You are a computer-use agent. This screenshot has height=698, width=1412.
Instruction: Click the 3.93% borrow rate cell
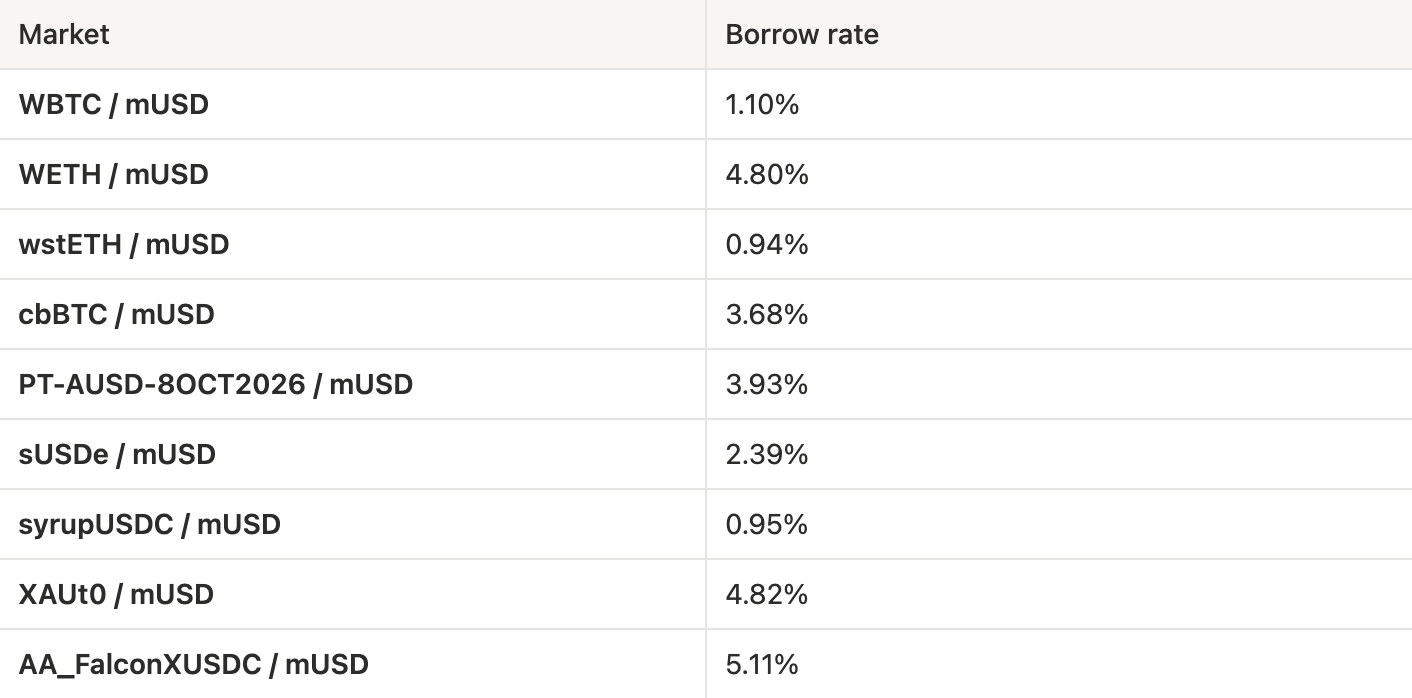point(1059,384)
